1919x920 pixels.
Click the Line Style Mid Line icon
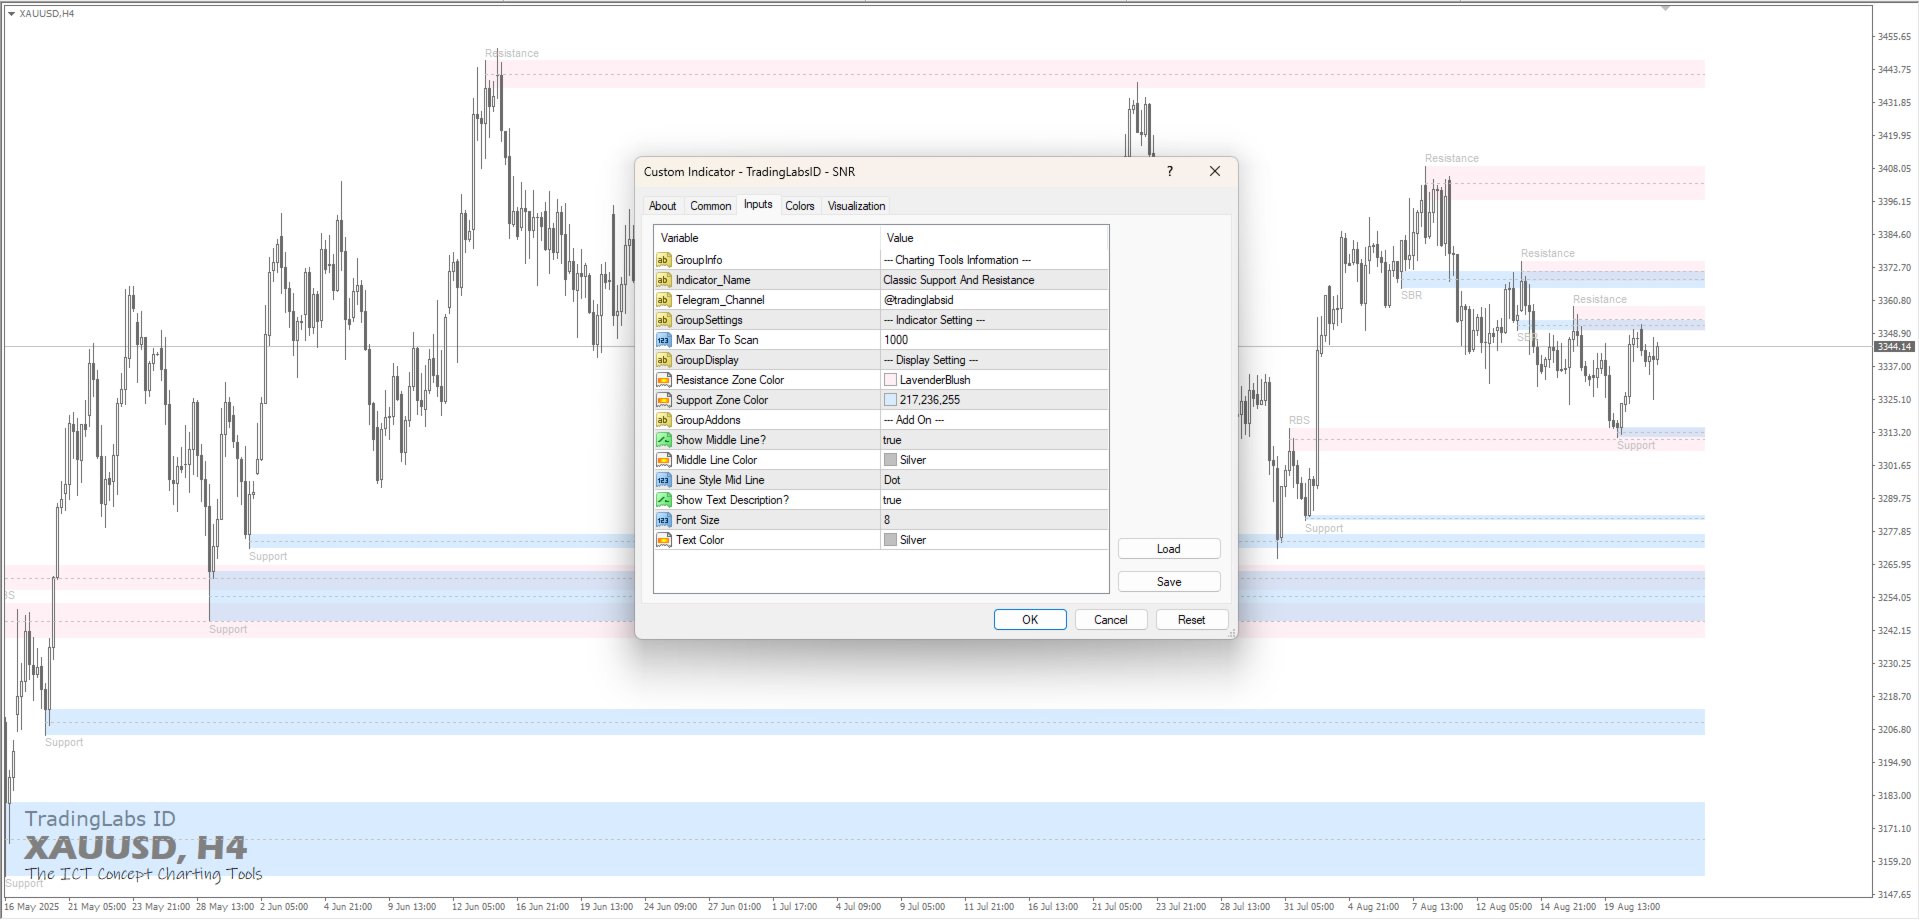(x=663, y=480)
